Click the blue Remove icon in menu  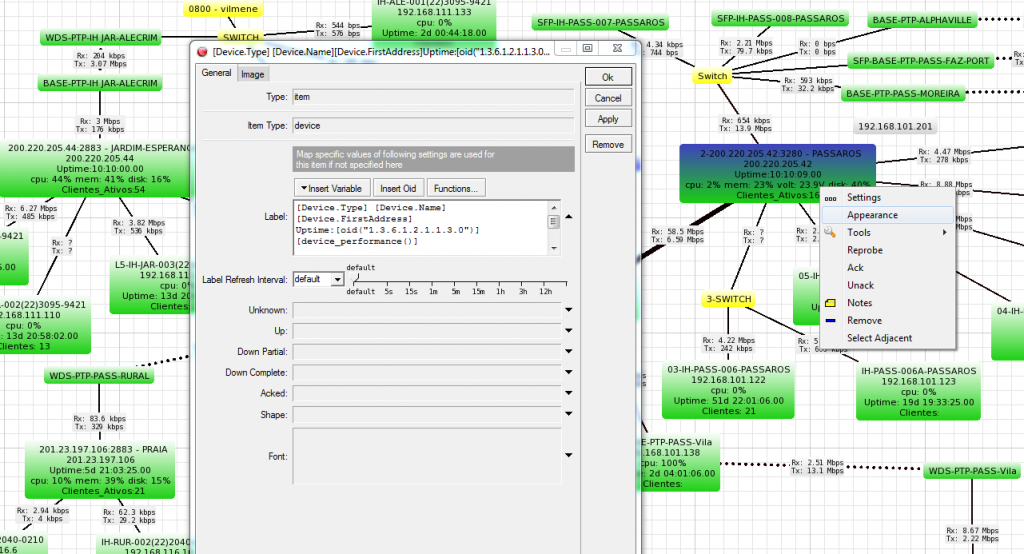829,321
